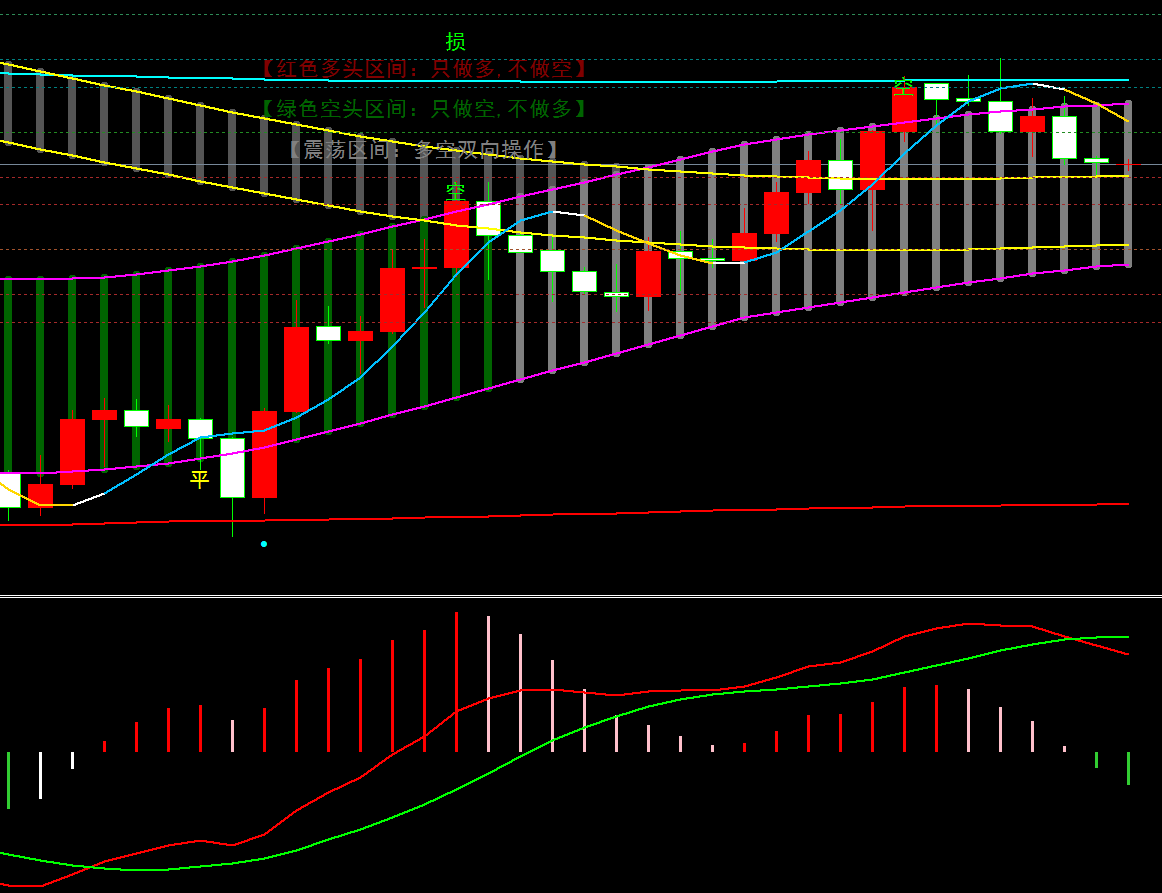Select the leftmost green histogram bar
The image size is (1162, 893).
point(8,780)
